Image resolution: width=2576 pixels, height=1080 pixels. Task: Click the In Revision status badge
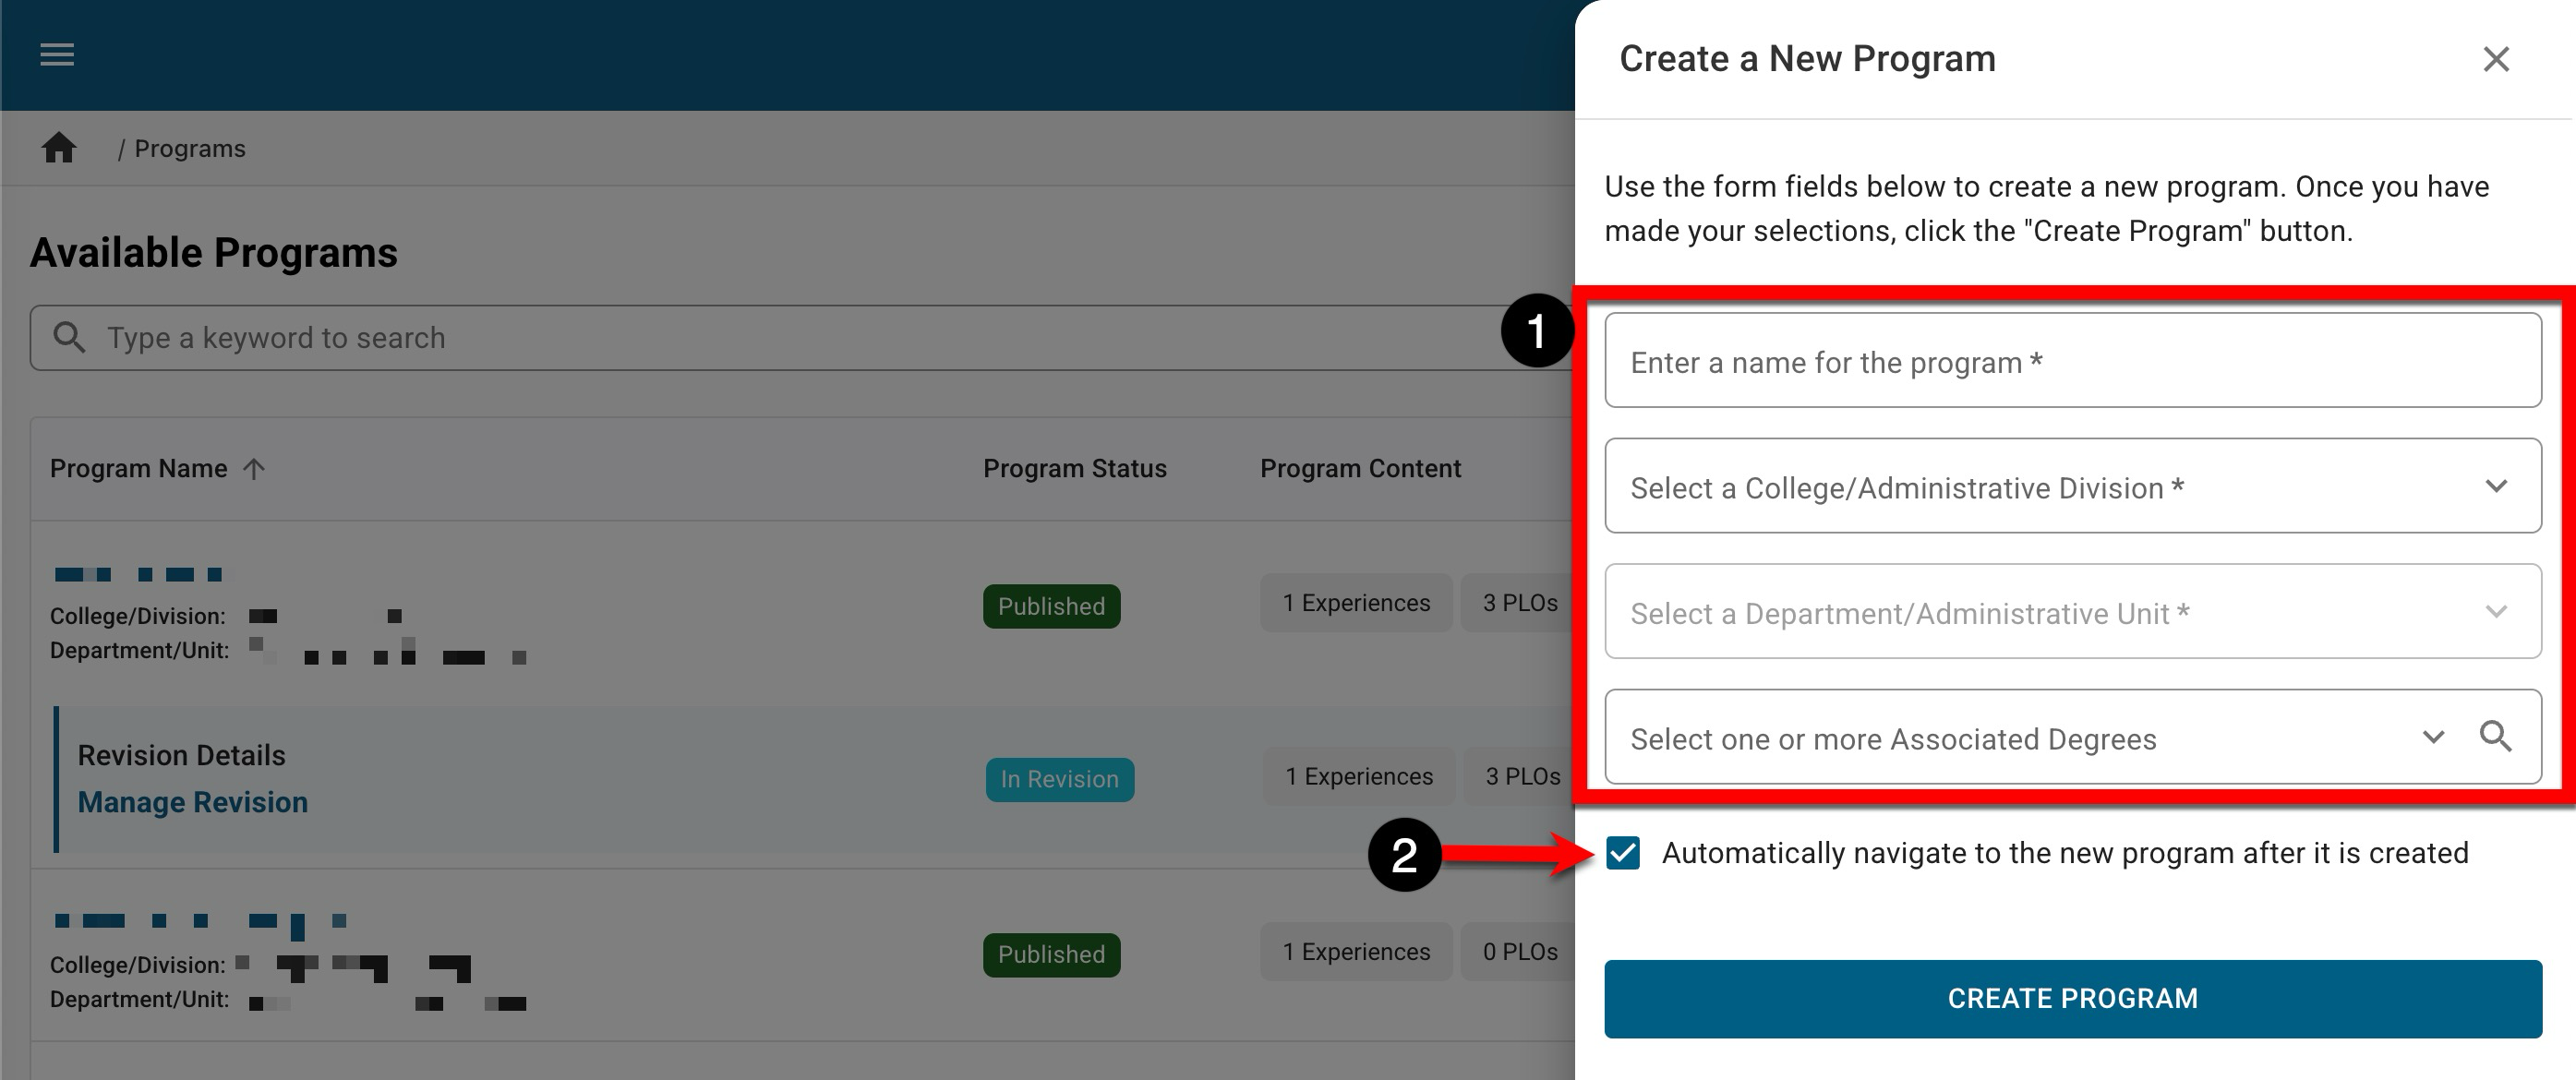click(1059, 779)
